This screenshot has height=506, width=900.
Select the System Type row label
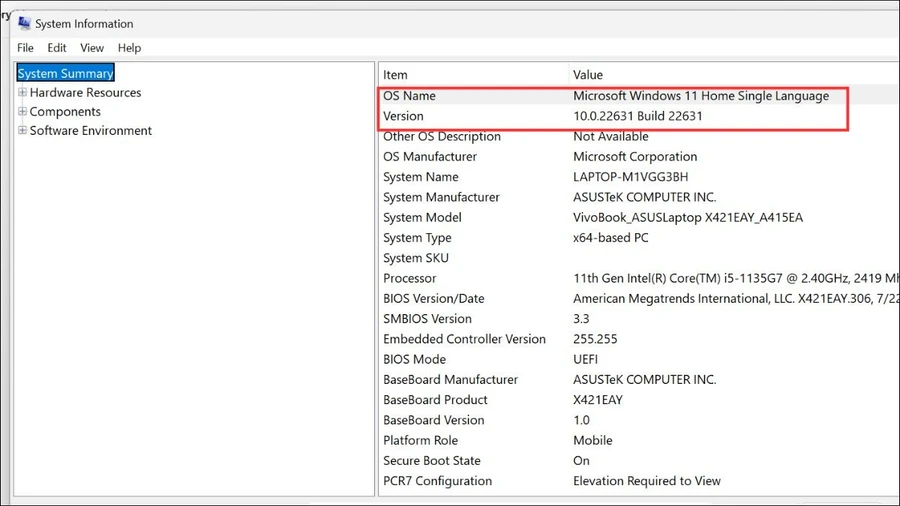[417, 238]
